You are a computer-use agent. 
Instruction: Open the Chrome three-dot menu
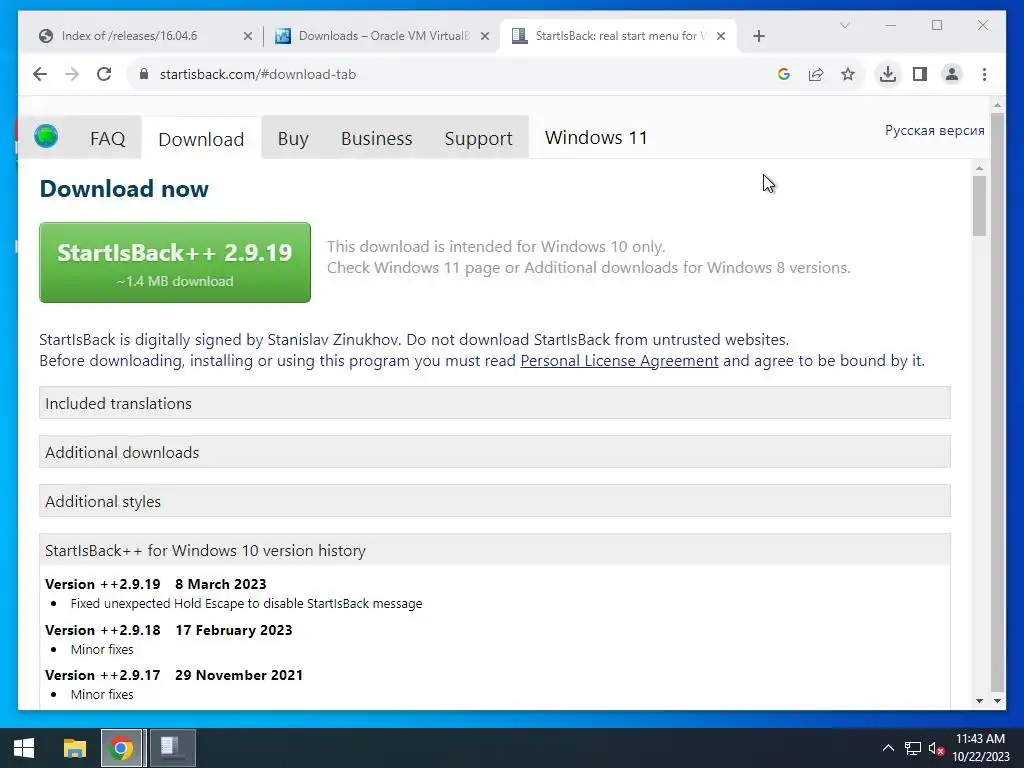(984, 74)
